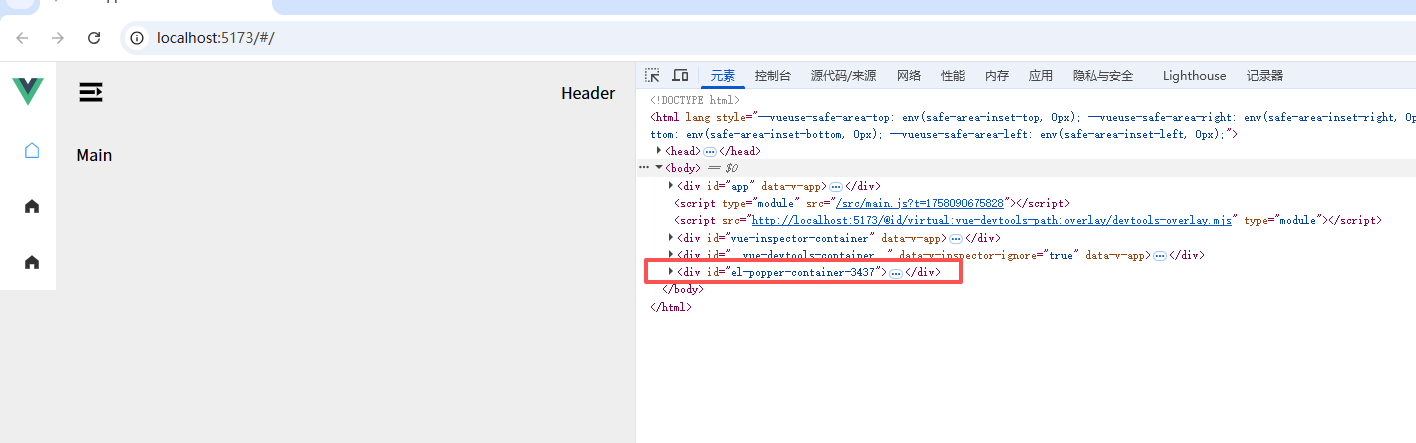
Task: Open the 元素 tab in DevTools
Action: (x=722, y=76)
